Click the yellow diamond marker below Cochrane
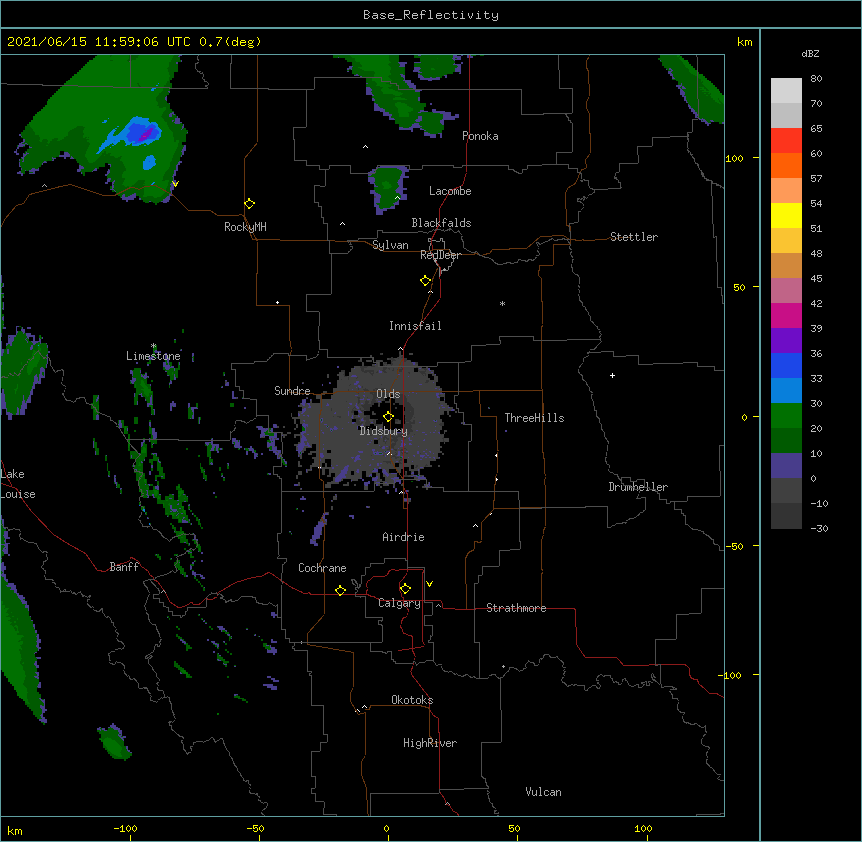This screenshot has width=862, height=842. click(340, 590)
